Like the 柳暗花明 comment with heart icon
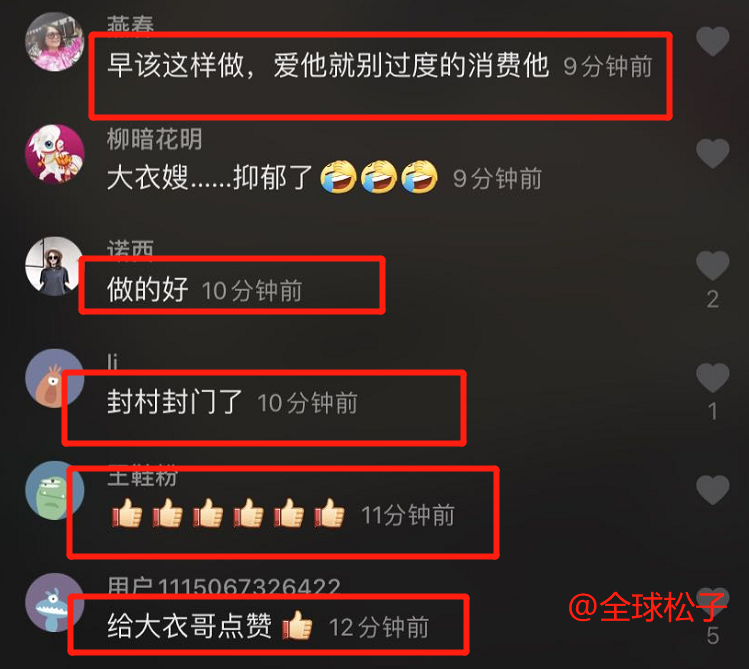749x669 pixels. click(x=712, y=153)
